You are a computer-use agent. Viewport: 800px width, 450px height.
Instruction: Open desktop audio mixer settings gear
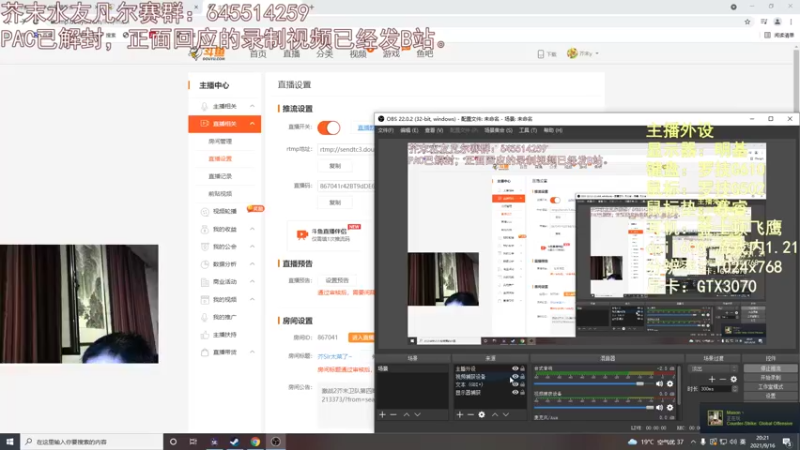(x=670, y=384)
